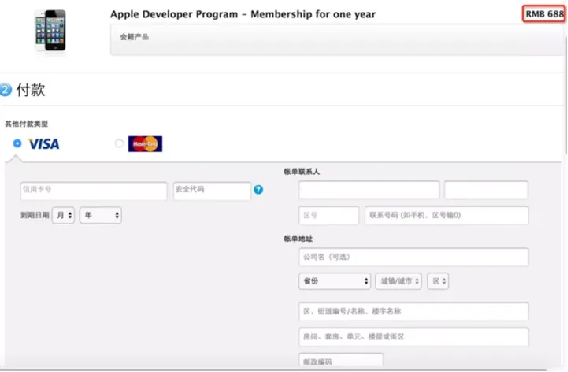Select the MasterCard payment radio button
568x372 pixels.
tap(119, 144)
